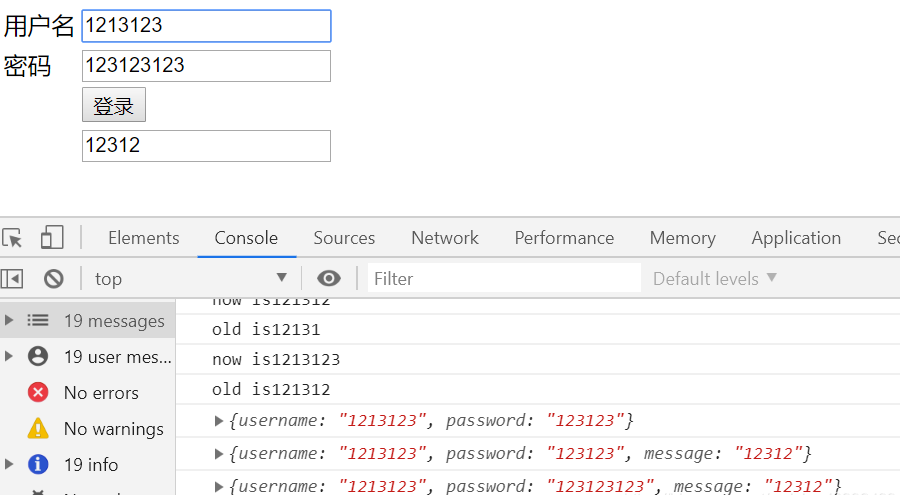Clear the console with the ban icon

pos(54,278)
